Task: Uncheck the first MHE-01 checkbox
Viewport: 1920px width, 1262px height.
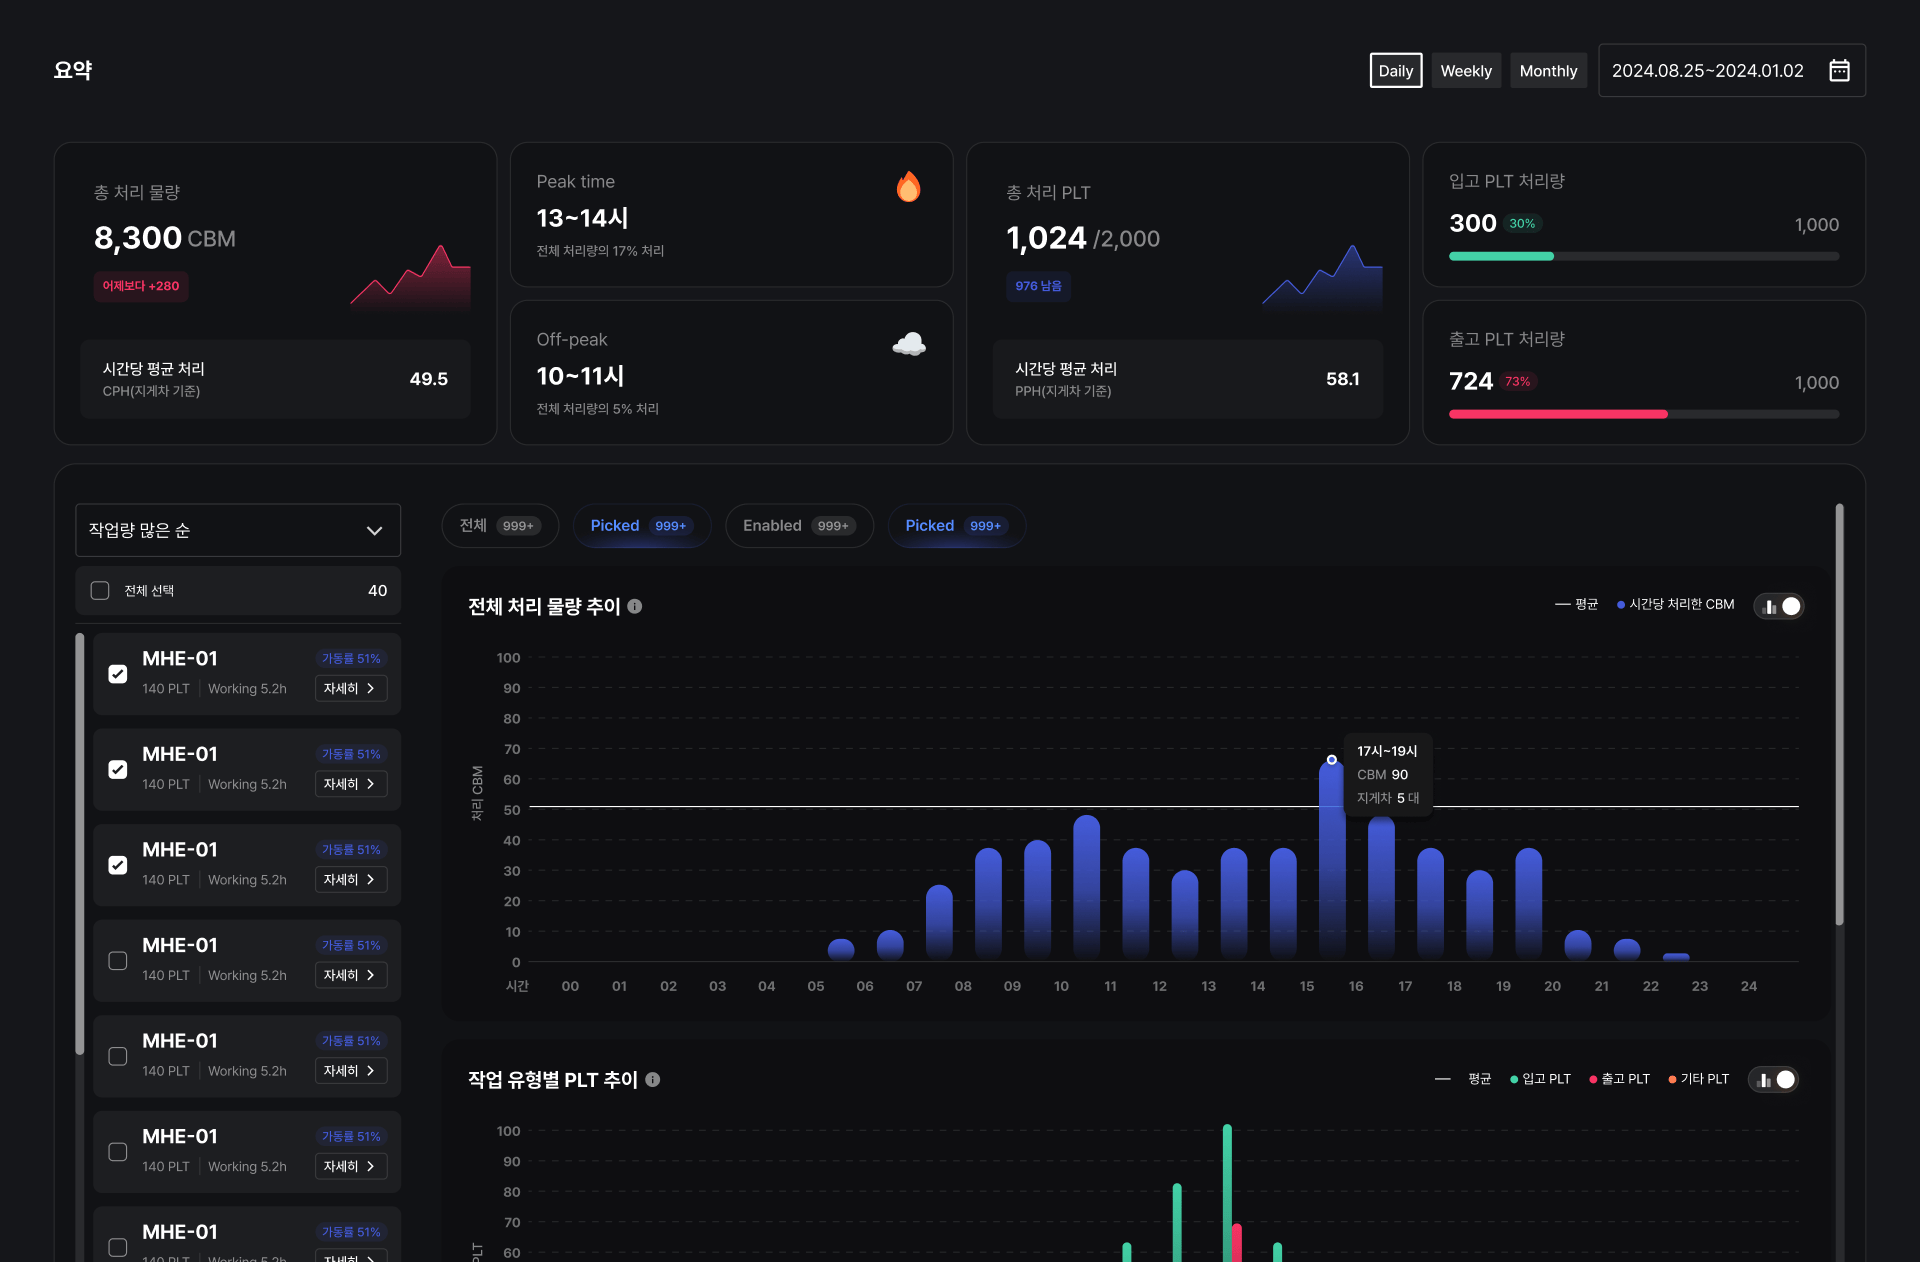Action: [x=118, y=674]
